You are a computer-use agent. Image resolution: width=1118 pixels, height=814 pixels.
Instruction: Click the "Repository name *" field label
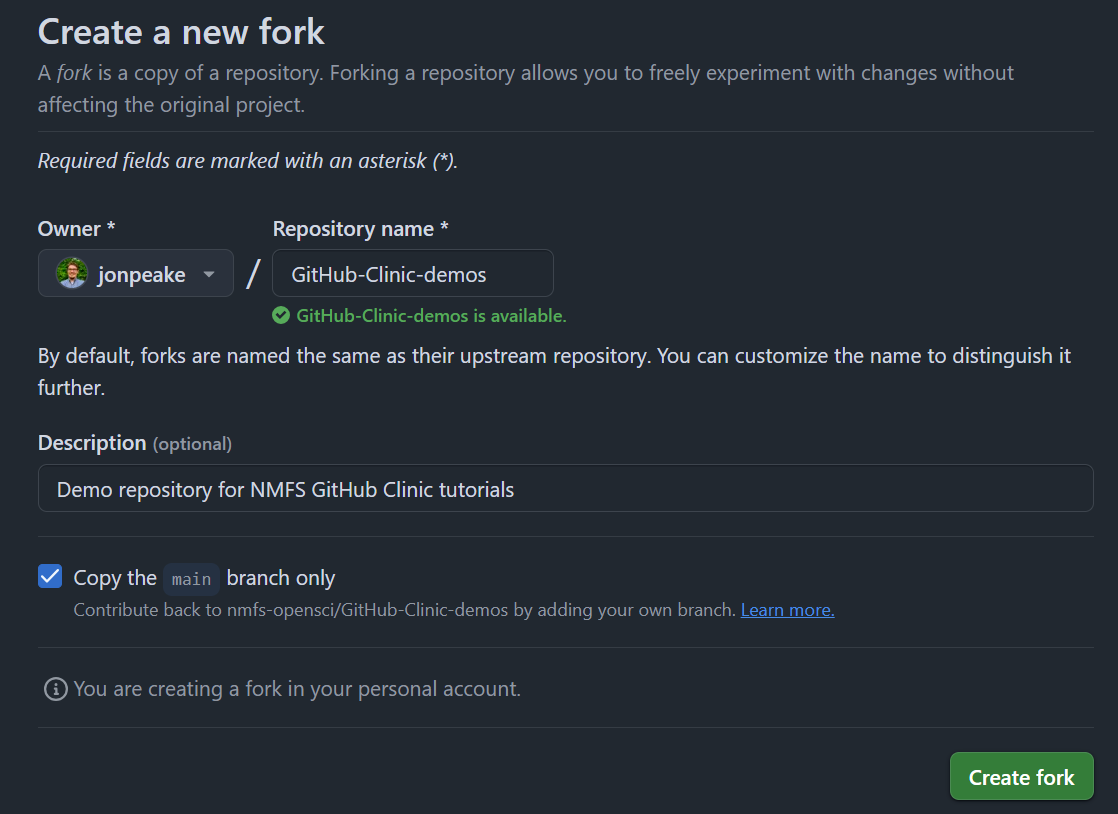360,229
